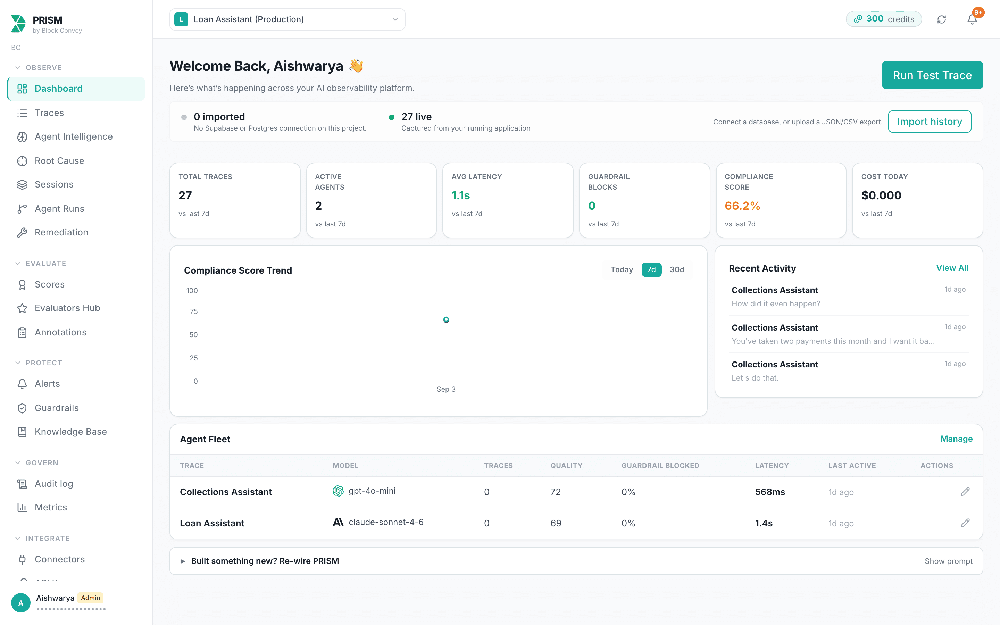Click the Run Test Trace button

(x=932, y=75)
